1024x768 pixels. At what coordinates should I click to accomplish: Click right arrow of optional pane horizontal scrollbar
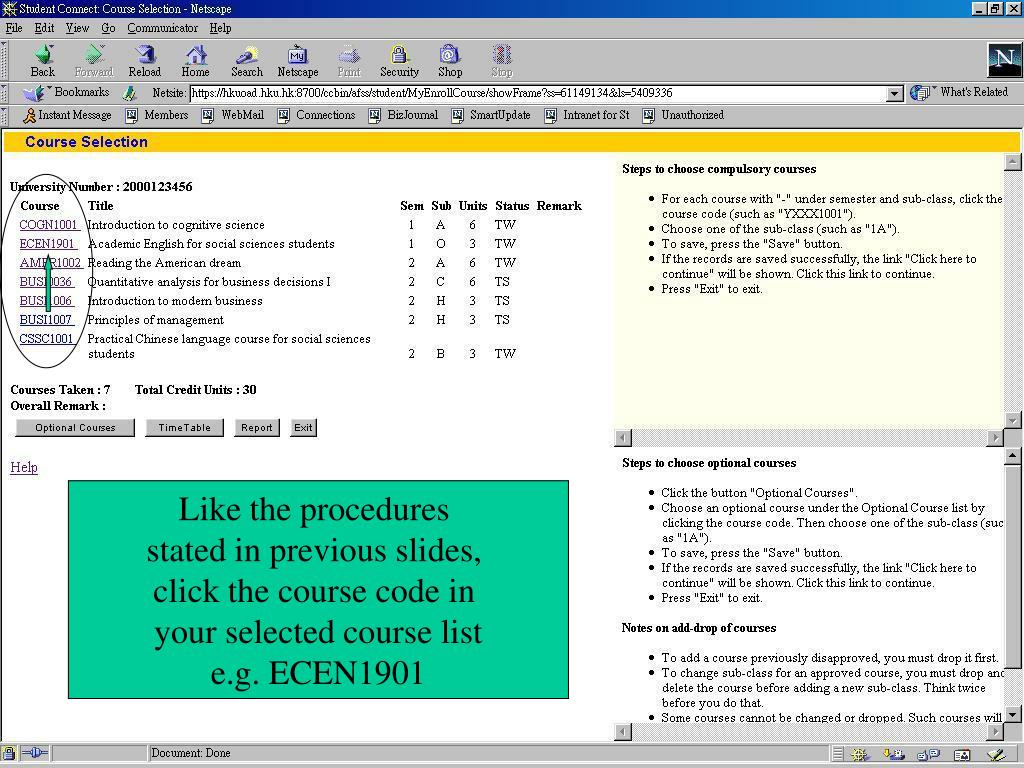995,732
